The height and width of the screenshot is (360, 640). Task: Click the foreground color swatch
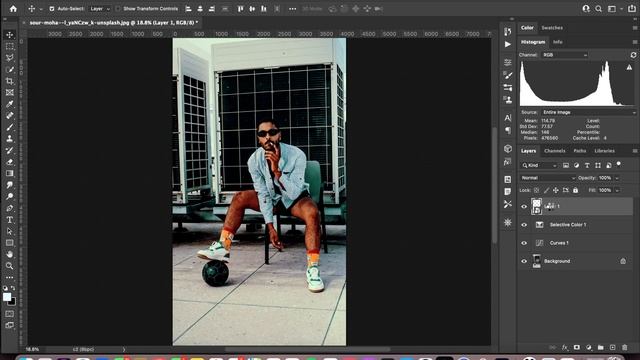[7, 297]
